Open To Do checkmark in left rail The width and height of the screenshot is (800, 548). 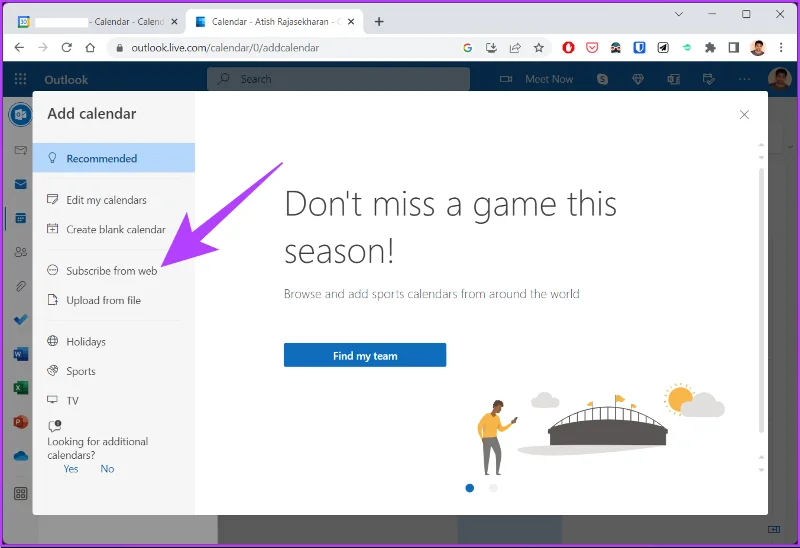pyautogui.click(x=20, y=320)
